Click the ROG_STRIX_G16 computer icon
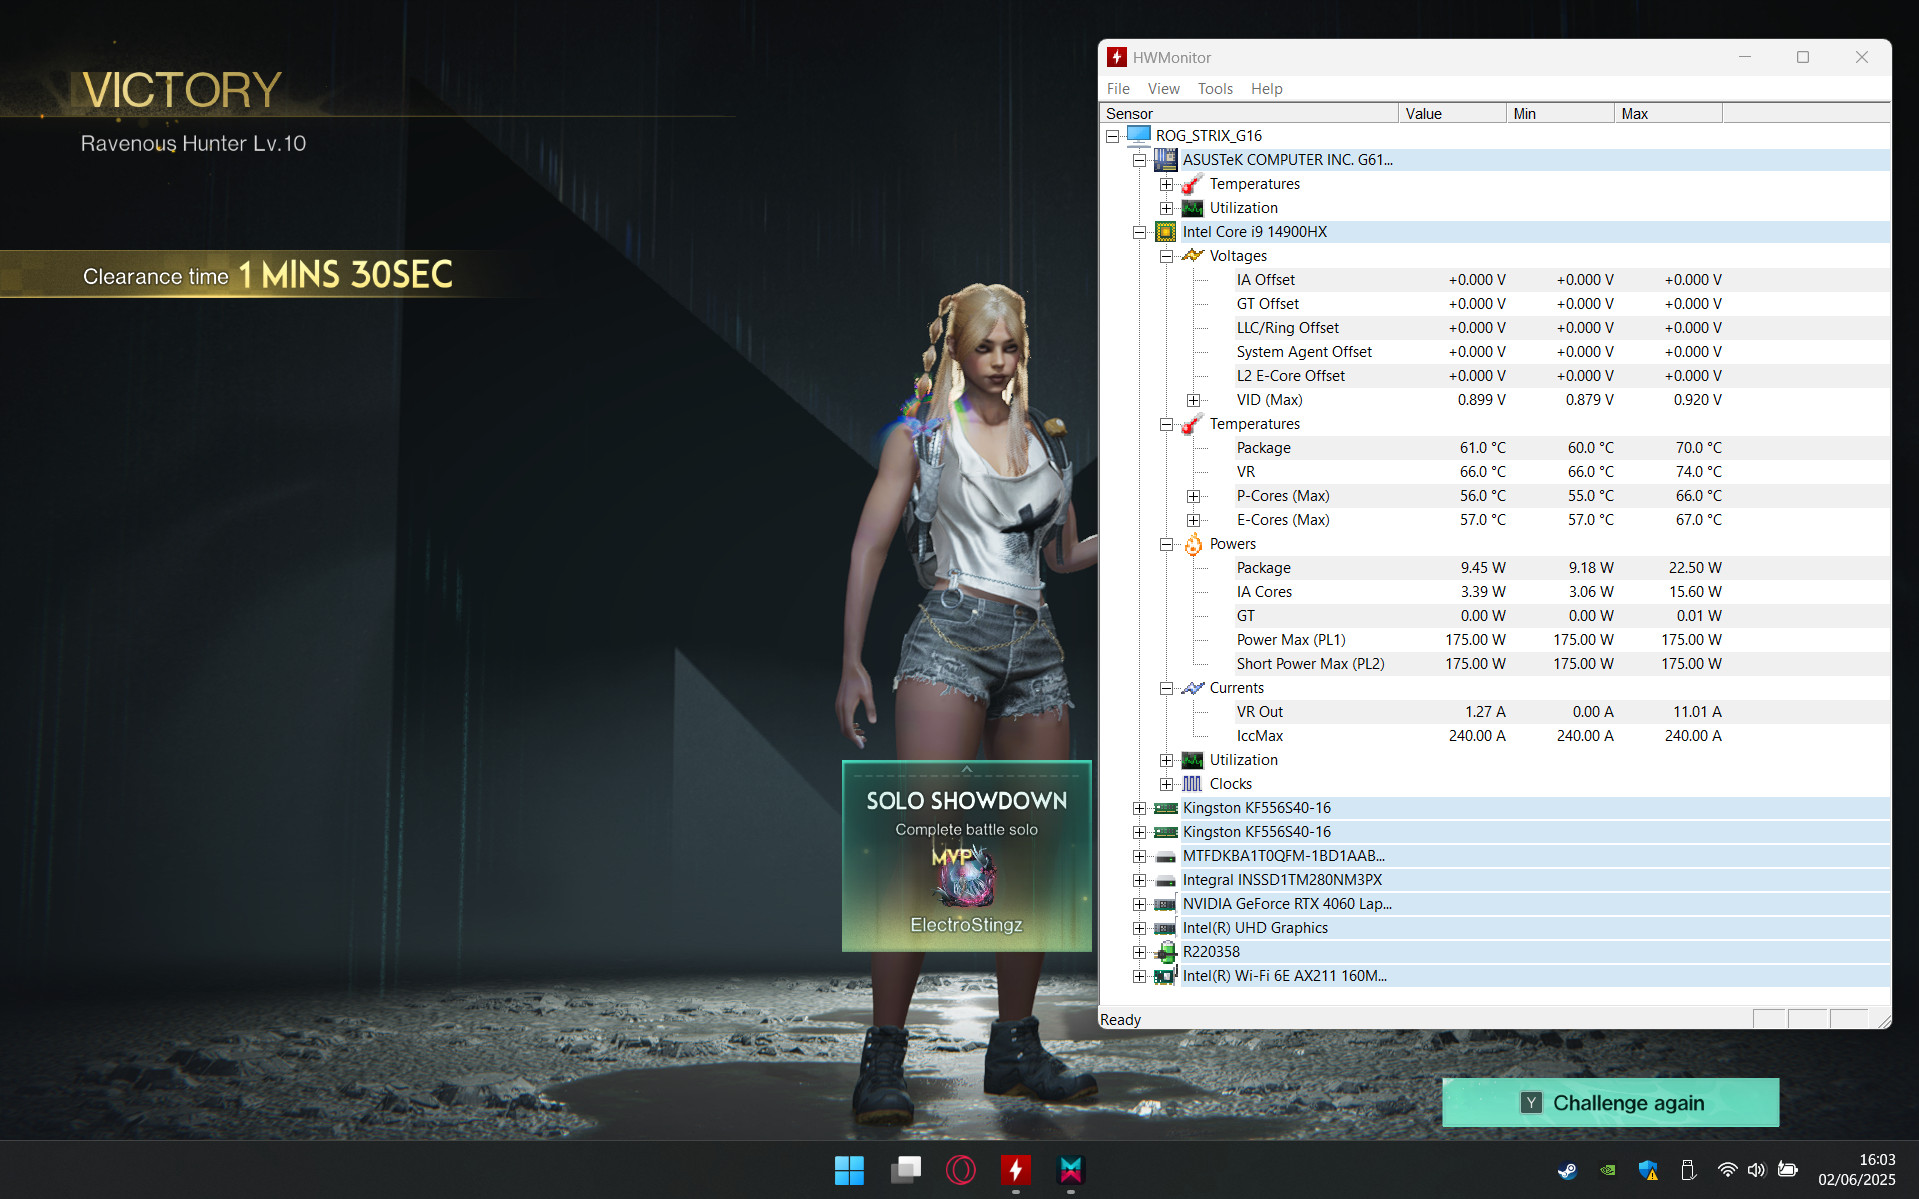The height and width of the screenshot is (1199, 1919). (x=1138, y=135)
